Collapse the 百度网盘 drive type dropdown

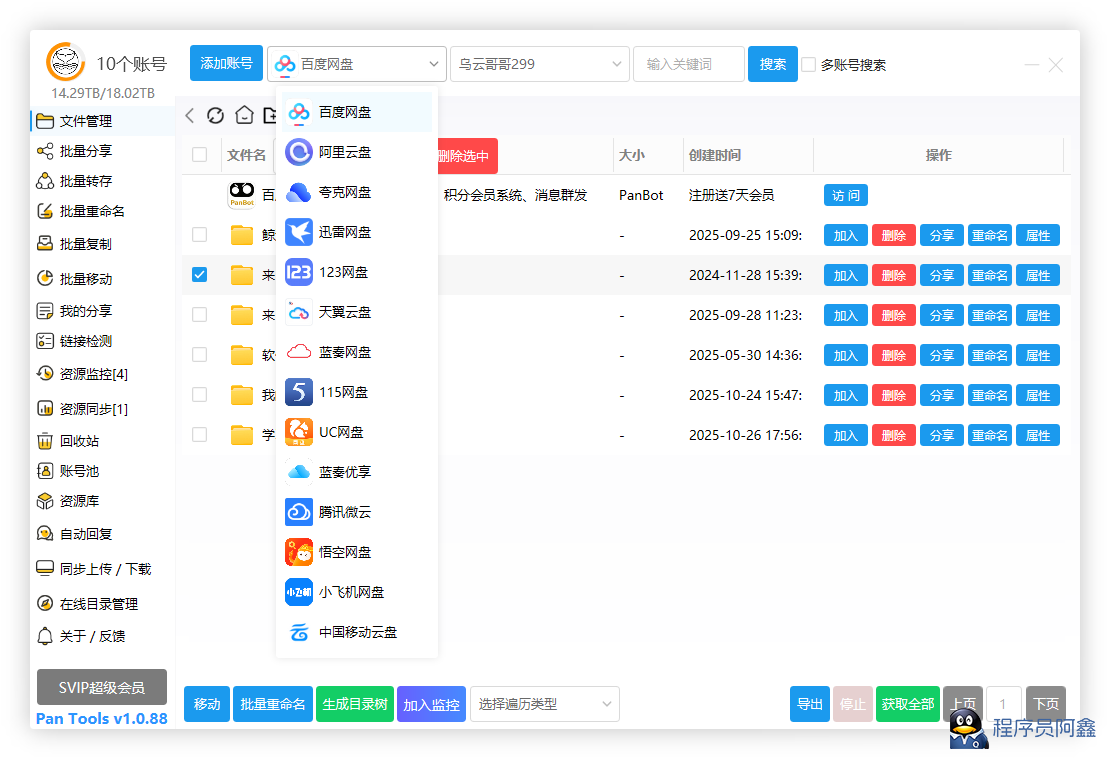click(356, 64)
